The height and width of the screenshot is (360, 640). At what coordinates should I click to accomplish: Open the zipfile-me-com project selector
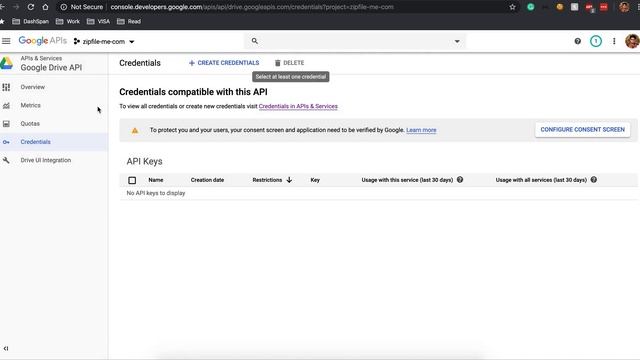pos(104,41)
